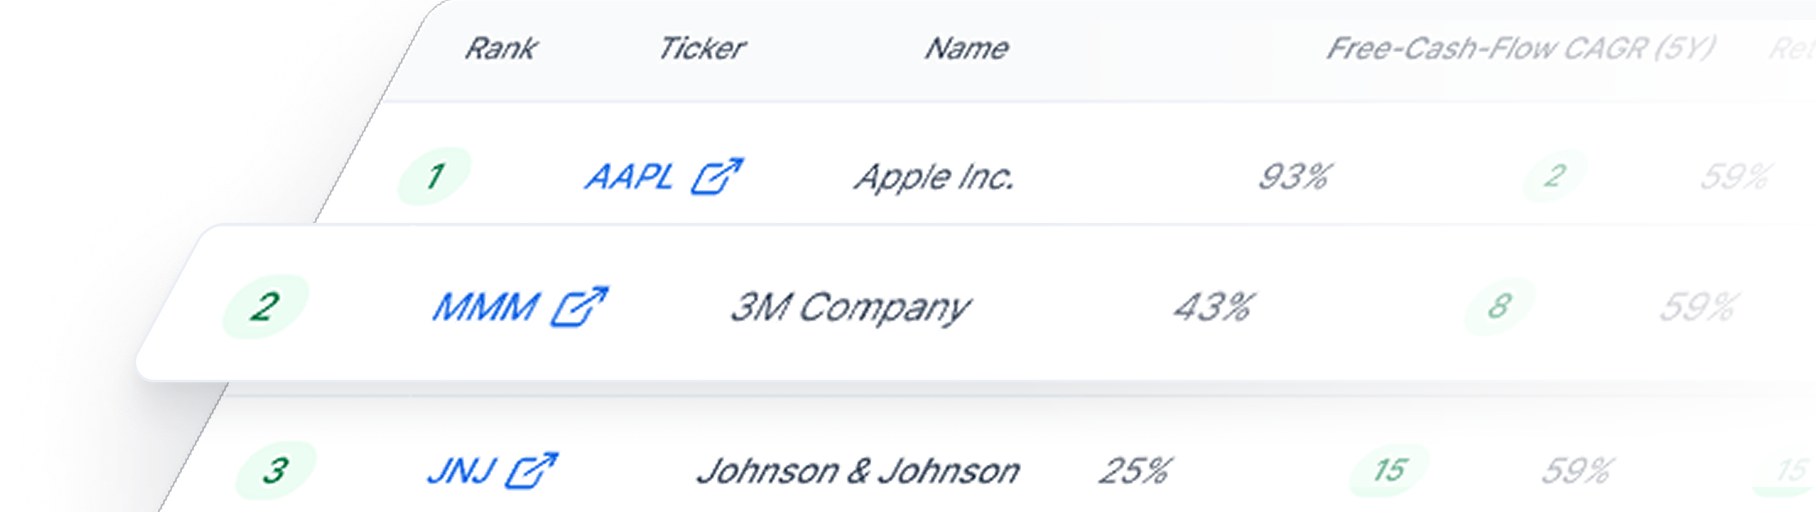The width and height of the screenshot is (1816, 512).
Task: Open the external link icon beside MMM
Action: pyautogui.click(x=580, y=306)
